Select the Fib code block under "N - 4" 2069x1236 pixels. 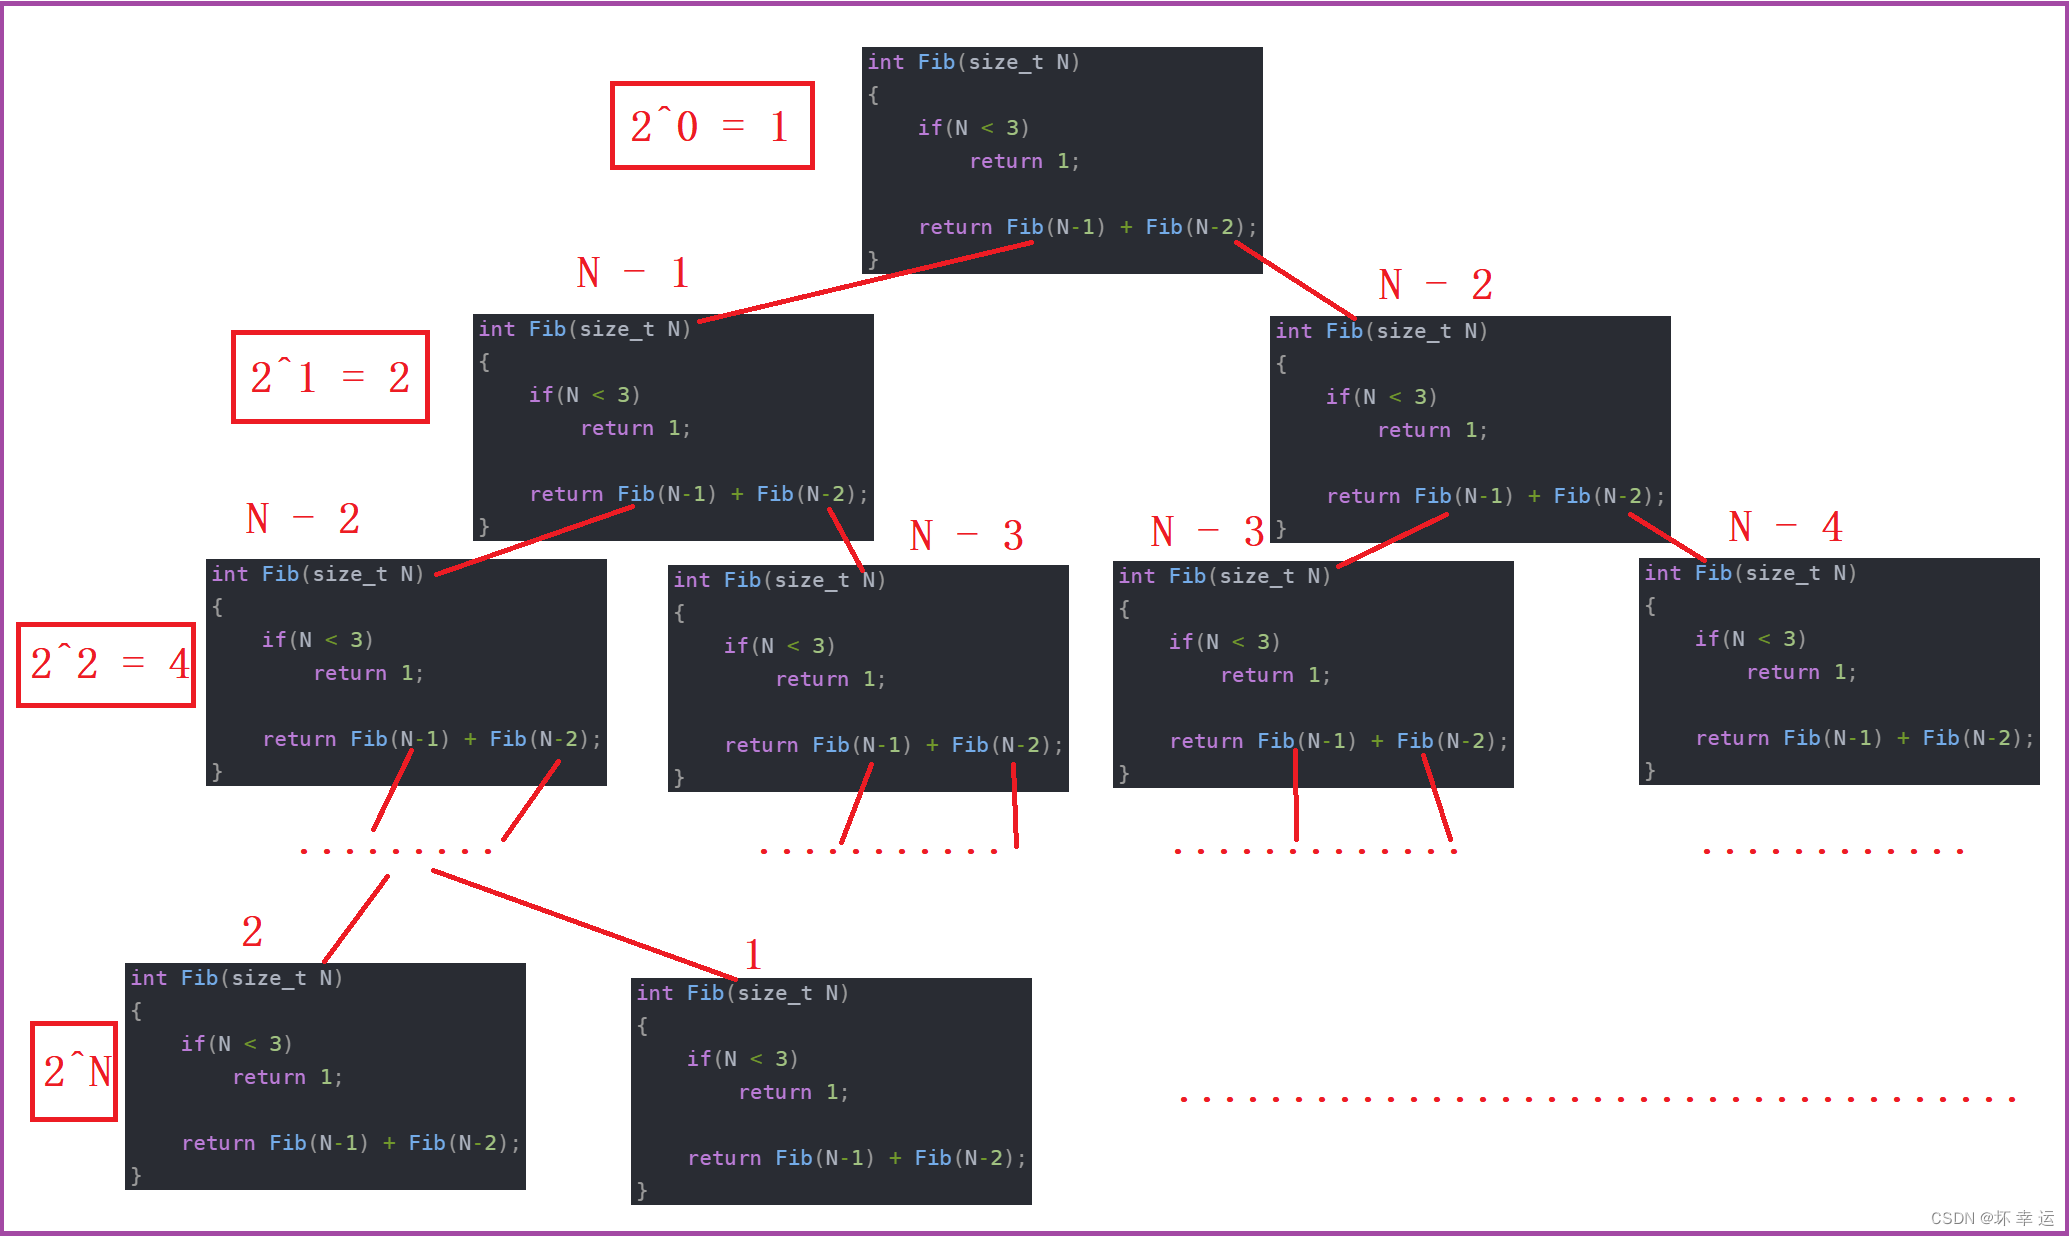[1839, 671]
